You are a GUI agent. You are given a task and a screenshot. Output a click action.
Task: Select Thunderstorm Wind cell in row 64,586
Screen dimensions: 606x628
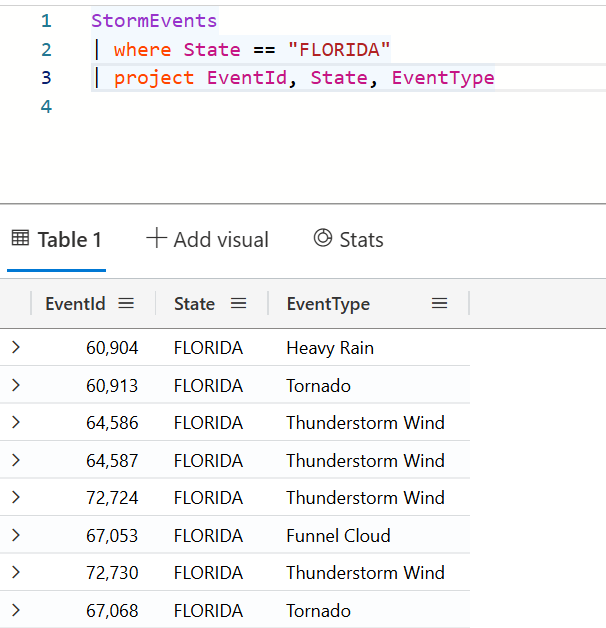(366, 423)
